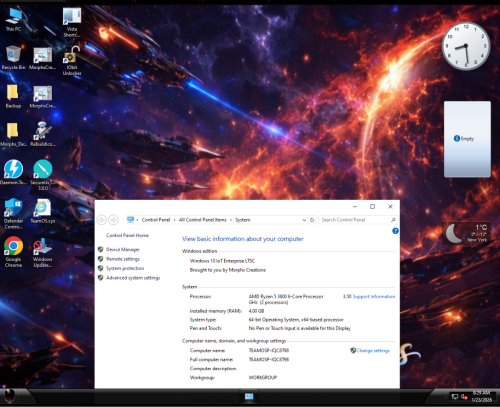Viewport: 500px width, 407px height.
Task: Open the taskbar clock and date
Action: tap(481, 397)
